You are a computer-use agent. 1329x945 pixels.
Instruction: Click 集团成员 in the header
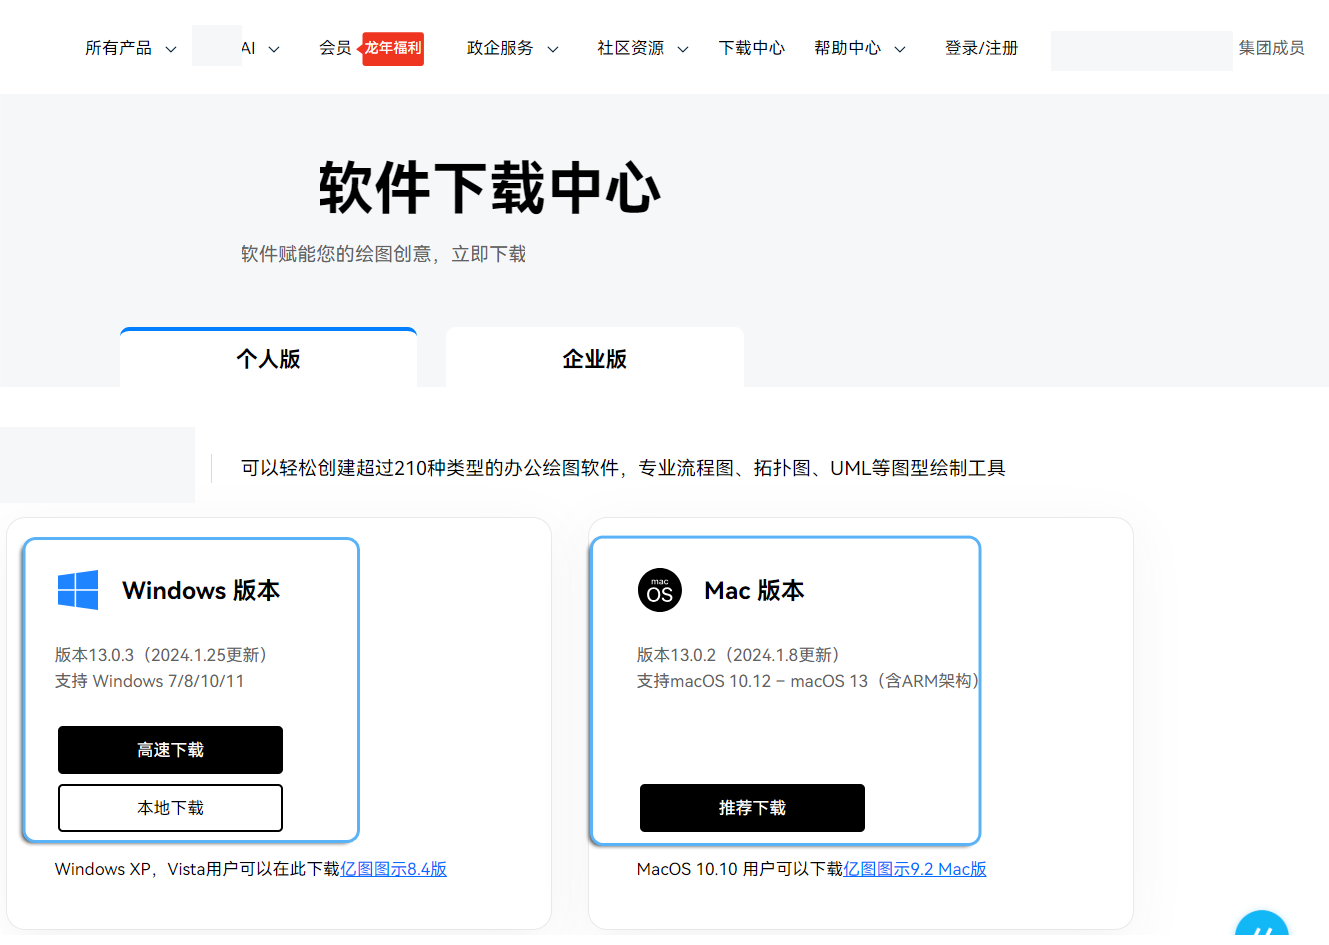click(1271, 48)
